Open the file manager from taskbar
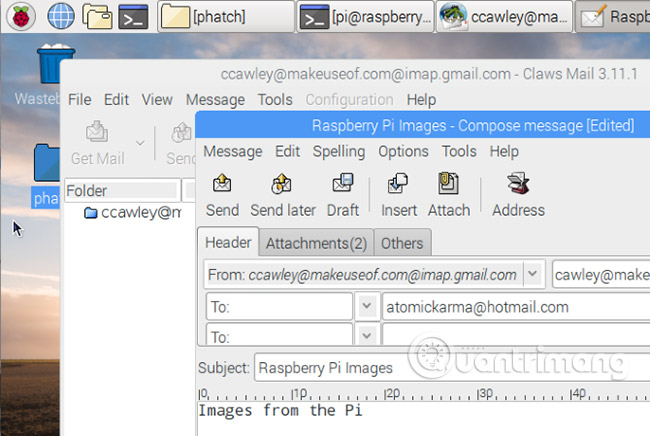 [97, 17]
